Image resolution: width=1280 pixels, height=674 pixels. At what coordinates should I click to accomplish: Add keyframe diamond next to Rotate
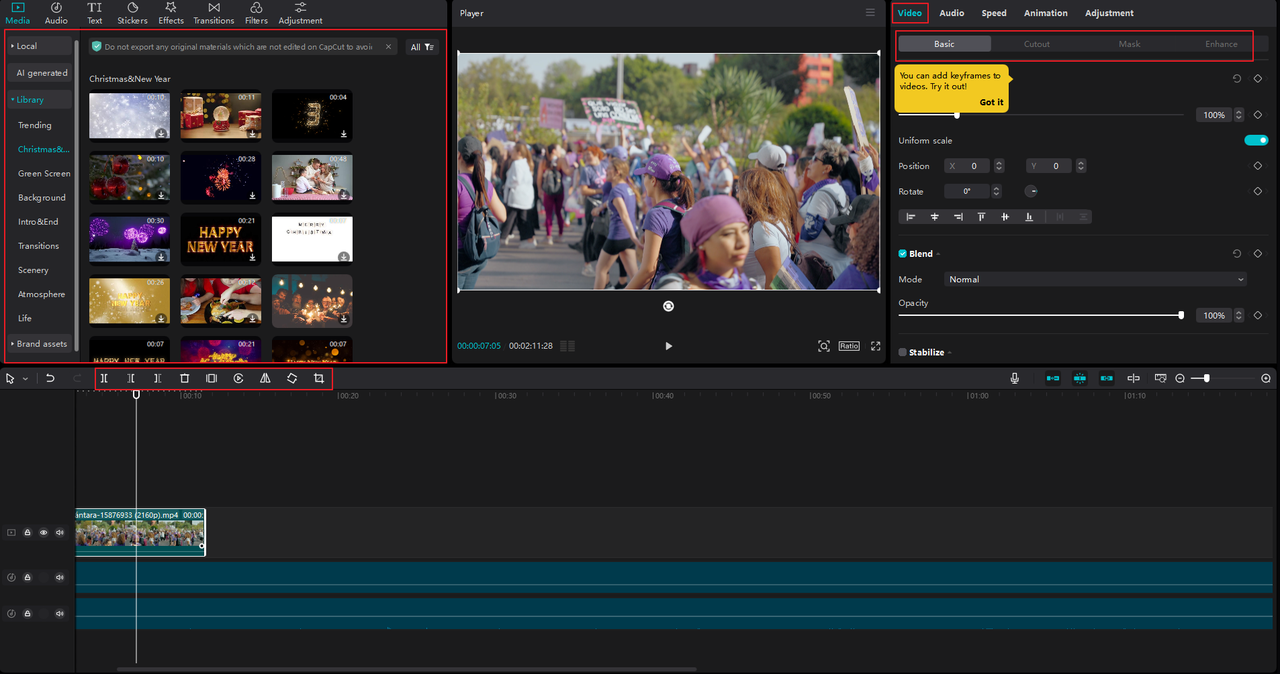point(1258,191)
